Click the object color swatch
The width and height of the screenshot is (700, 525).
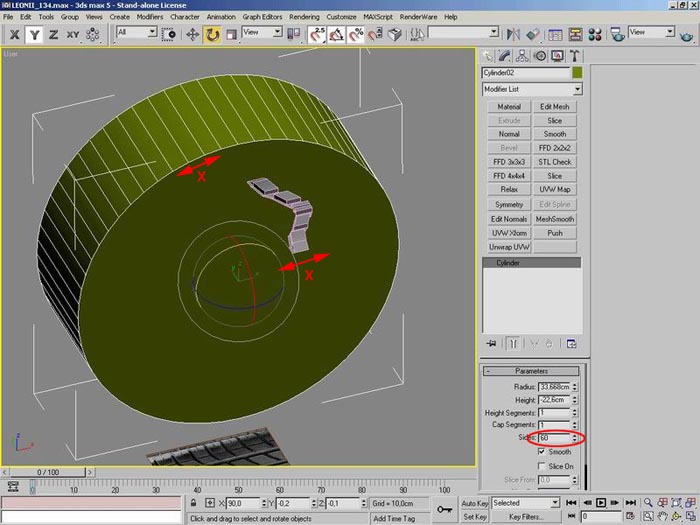577,73
